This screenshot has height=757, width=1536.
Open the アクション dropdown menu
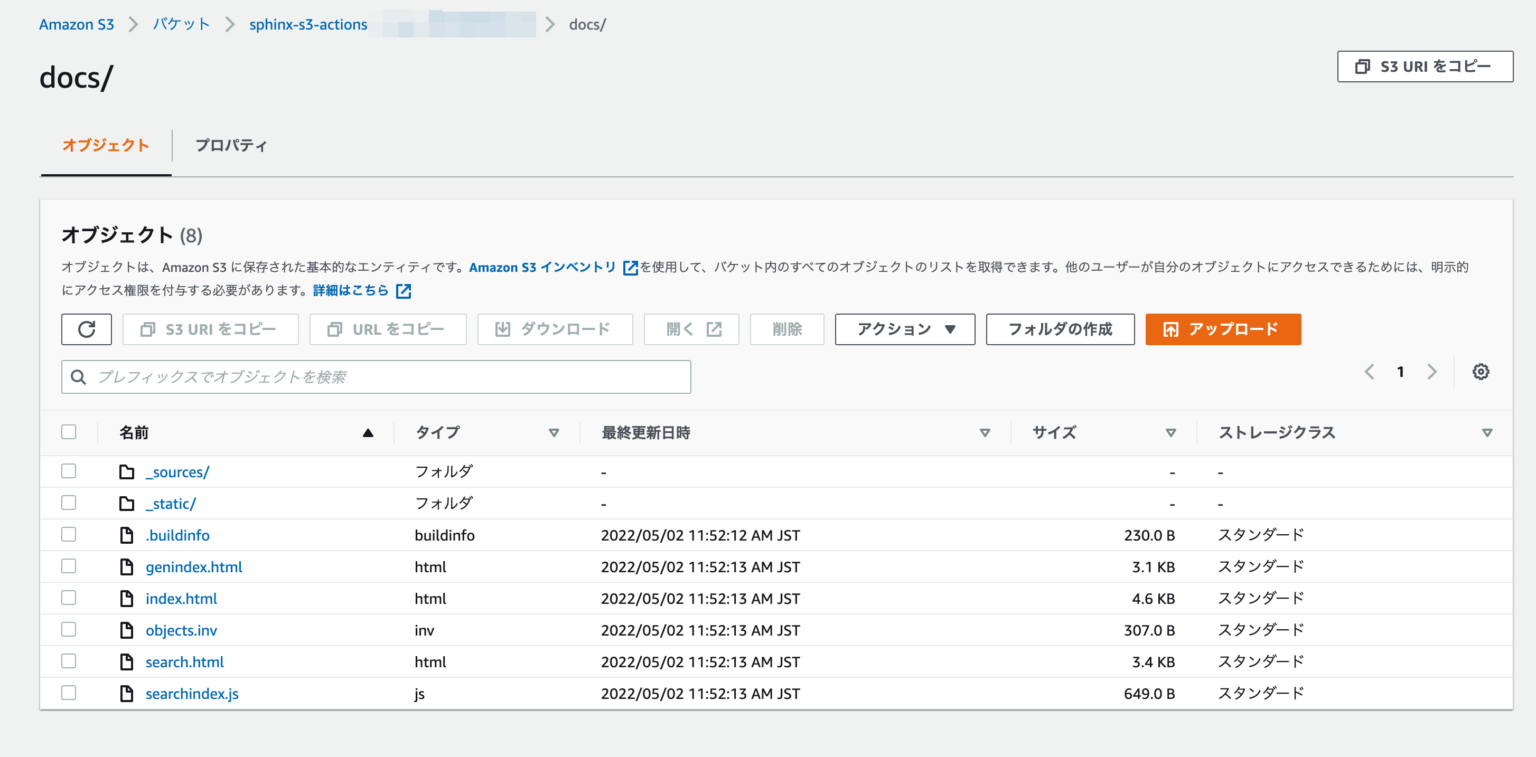[x=905, y=329]
